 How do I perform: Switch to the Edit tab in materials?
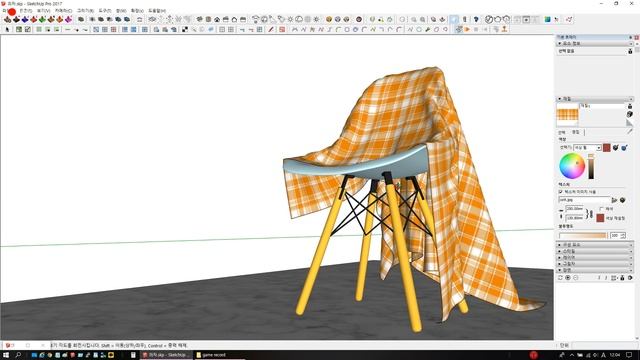point(576,132)
